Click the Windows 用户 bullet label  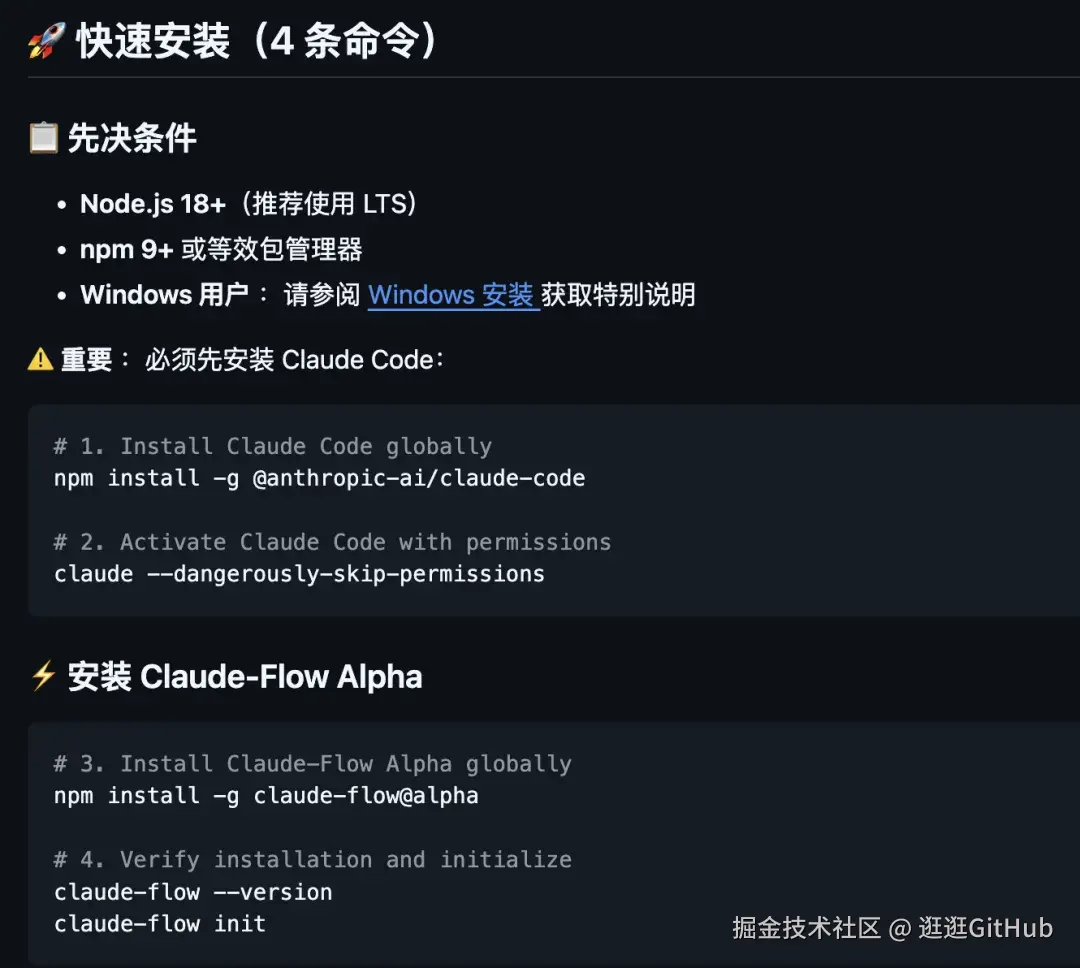(164, 295)
